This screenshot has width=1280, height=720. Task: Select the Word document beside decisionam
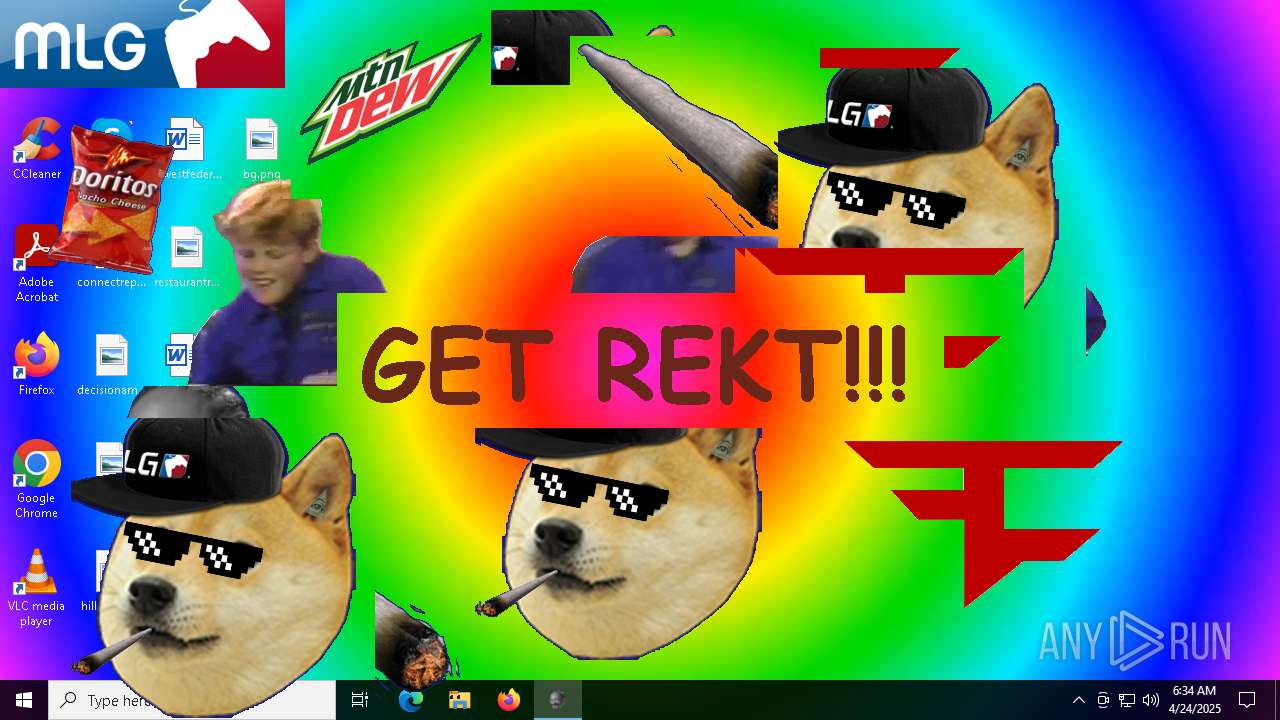(178, 353)
